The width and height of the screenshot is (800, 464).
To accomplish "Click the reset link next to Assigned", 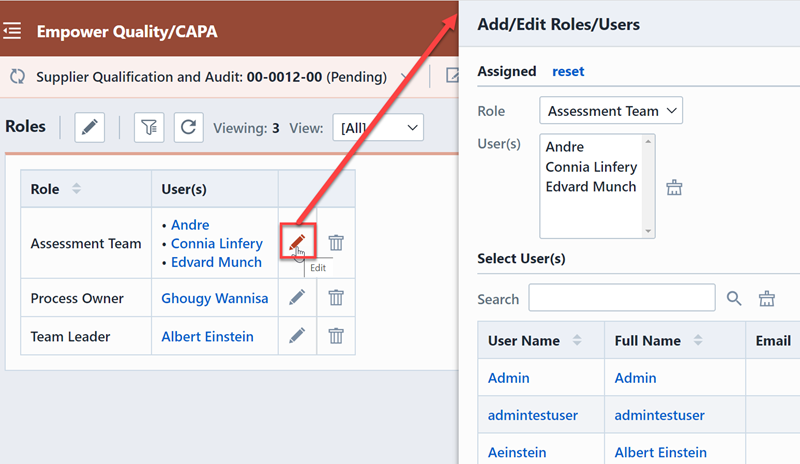I will (568, 71).
